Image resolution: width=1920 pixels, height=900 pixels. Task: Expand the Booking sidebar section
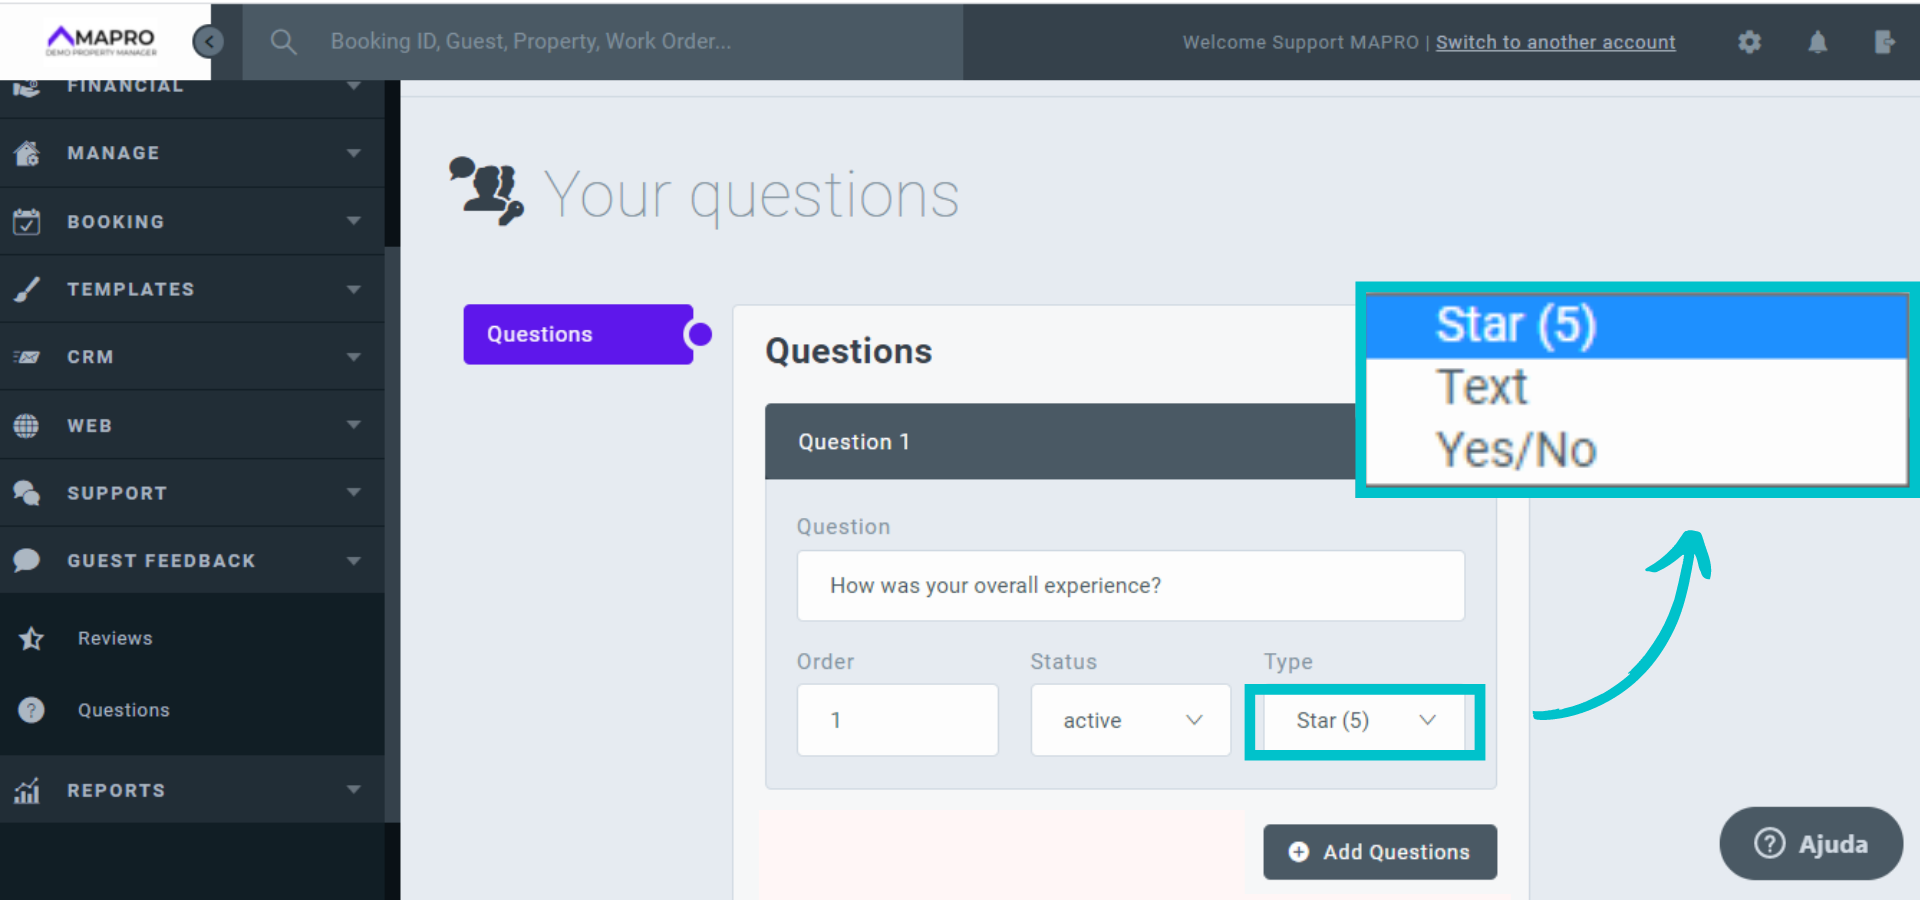192,221
